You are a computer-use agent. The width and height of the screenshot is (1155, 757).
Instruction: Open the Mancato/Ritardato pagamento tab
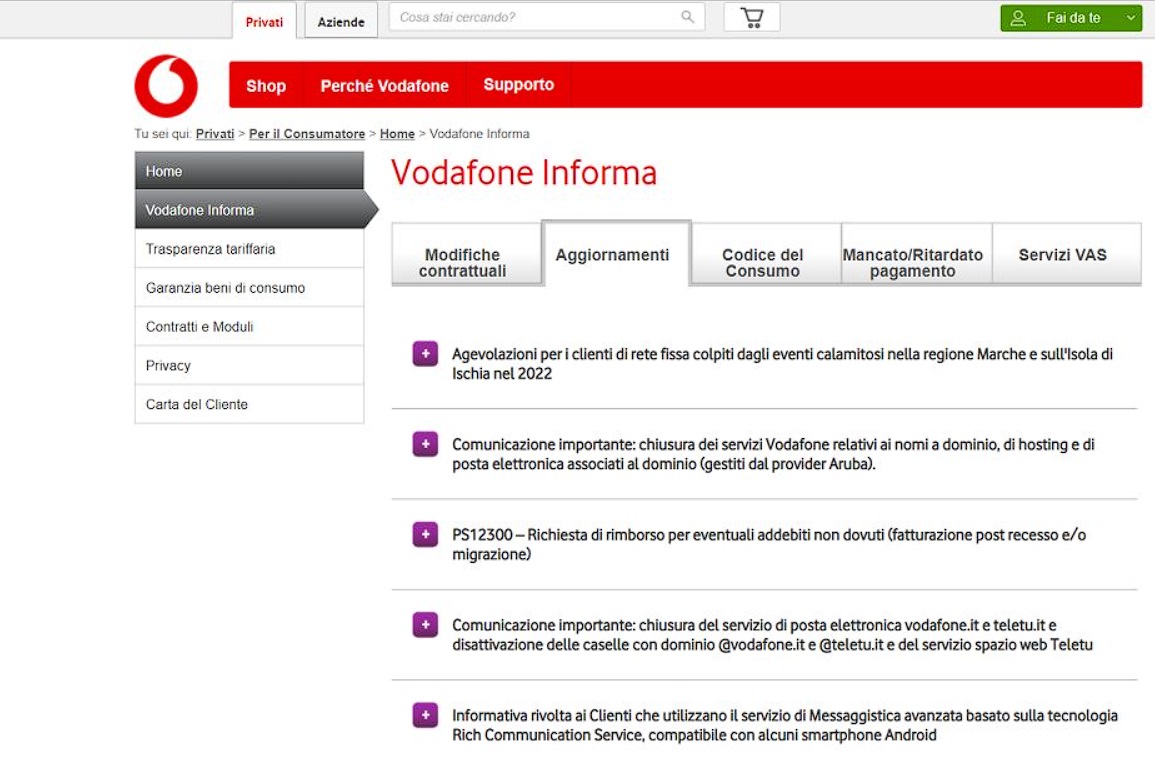coord(916,254)
